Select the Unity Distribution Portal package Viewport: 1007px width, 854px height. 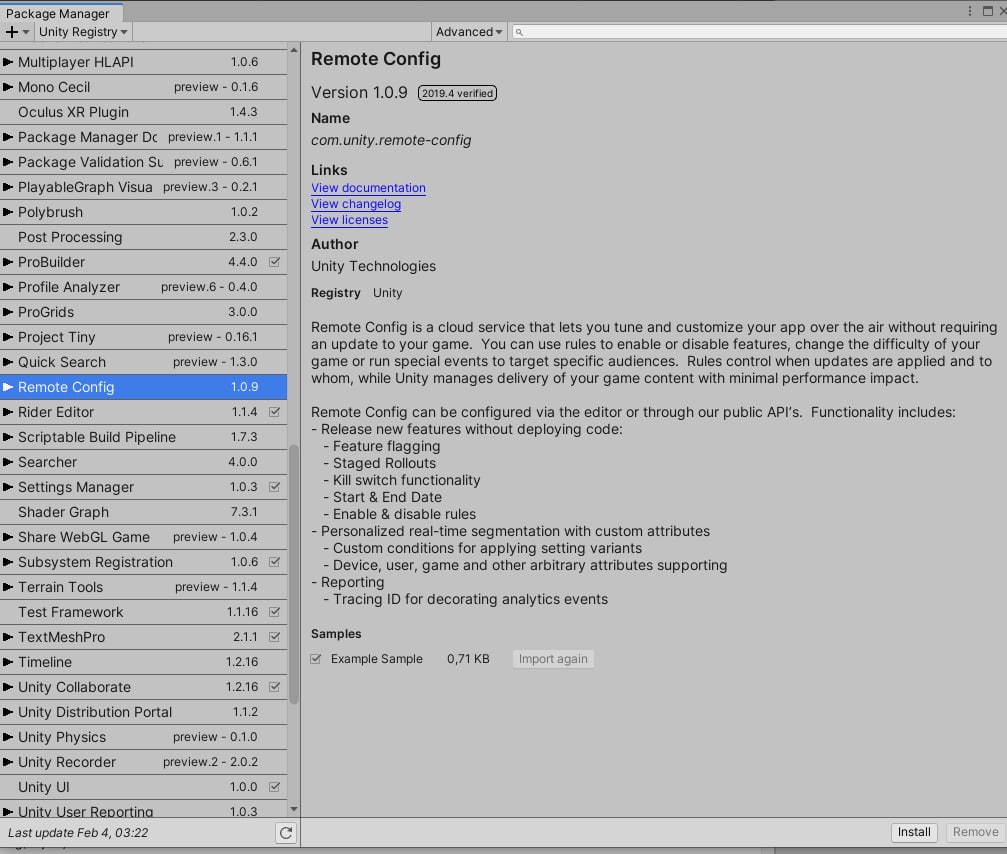coord(143,712)
